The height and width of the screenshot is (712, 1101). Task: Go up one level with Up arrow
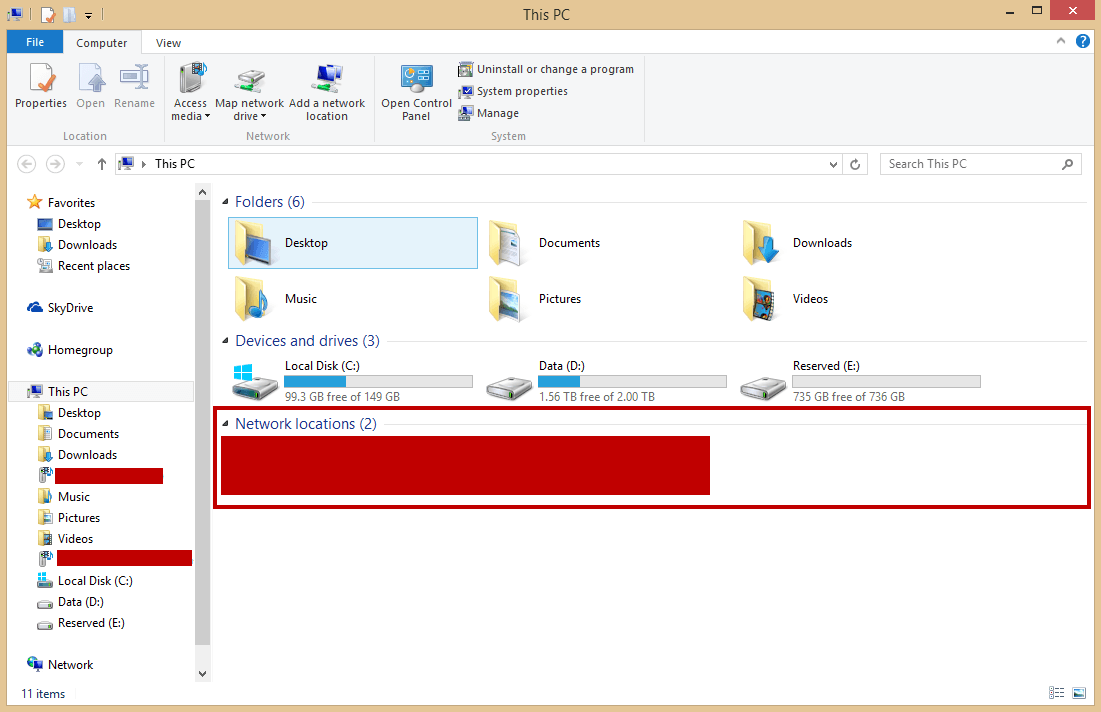pos(101,164)
